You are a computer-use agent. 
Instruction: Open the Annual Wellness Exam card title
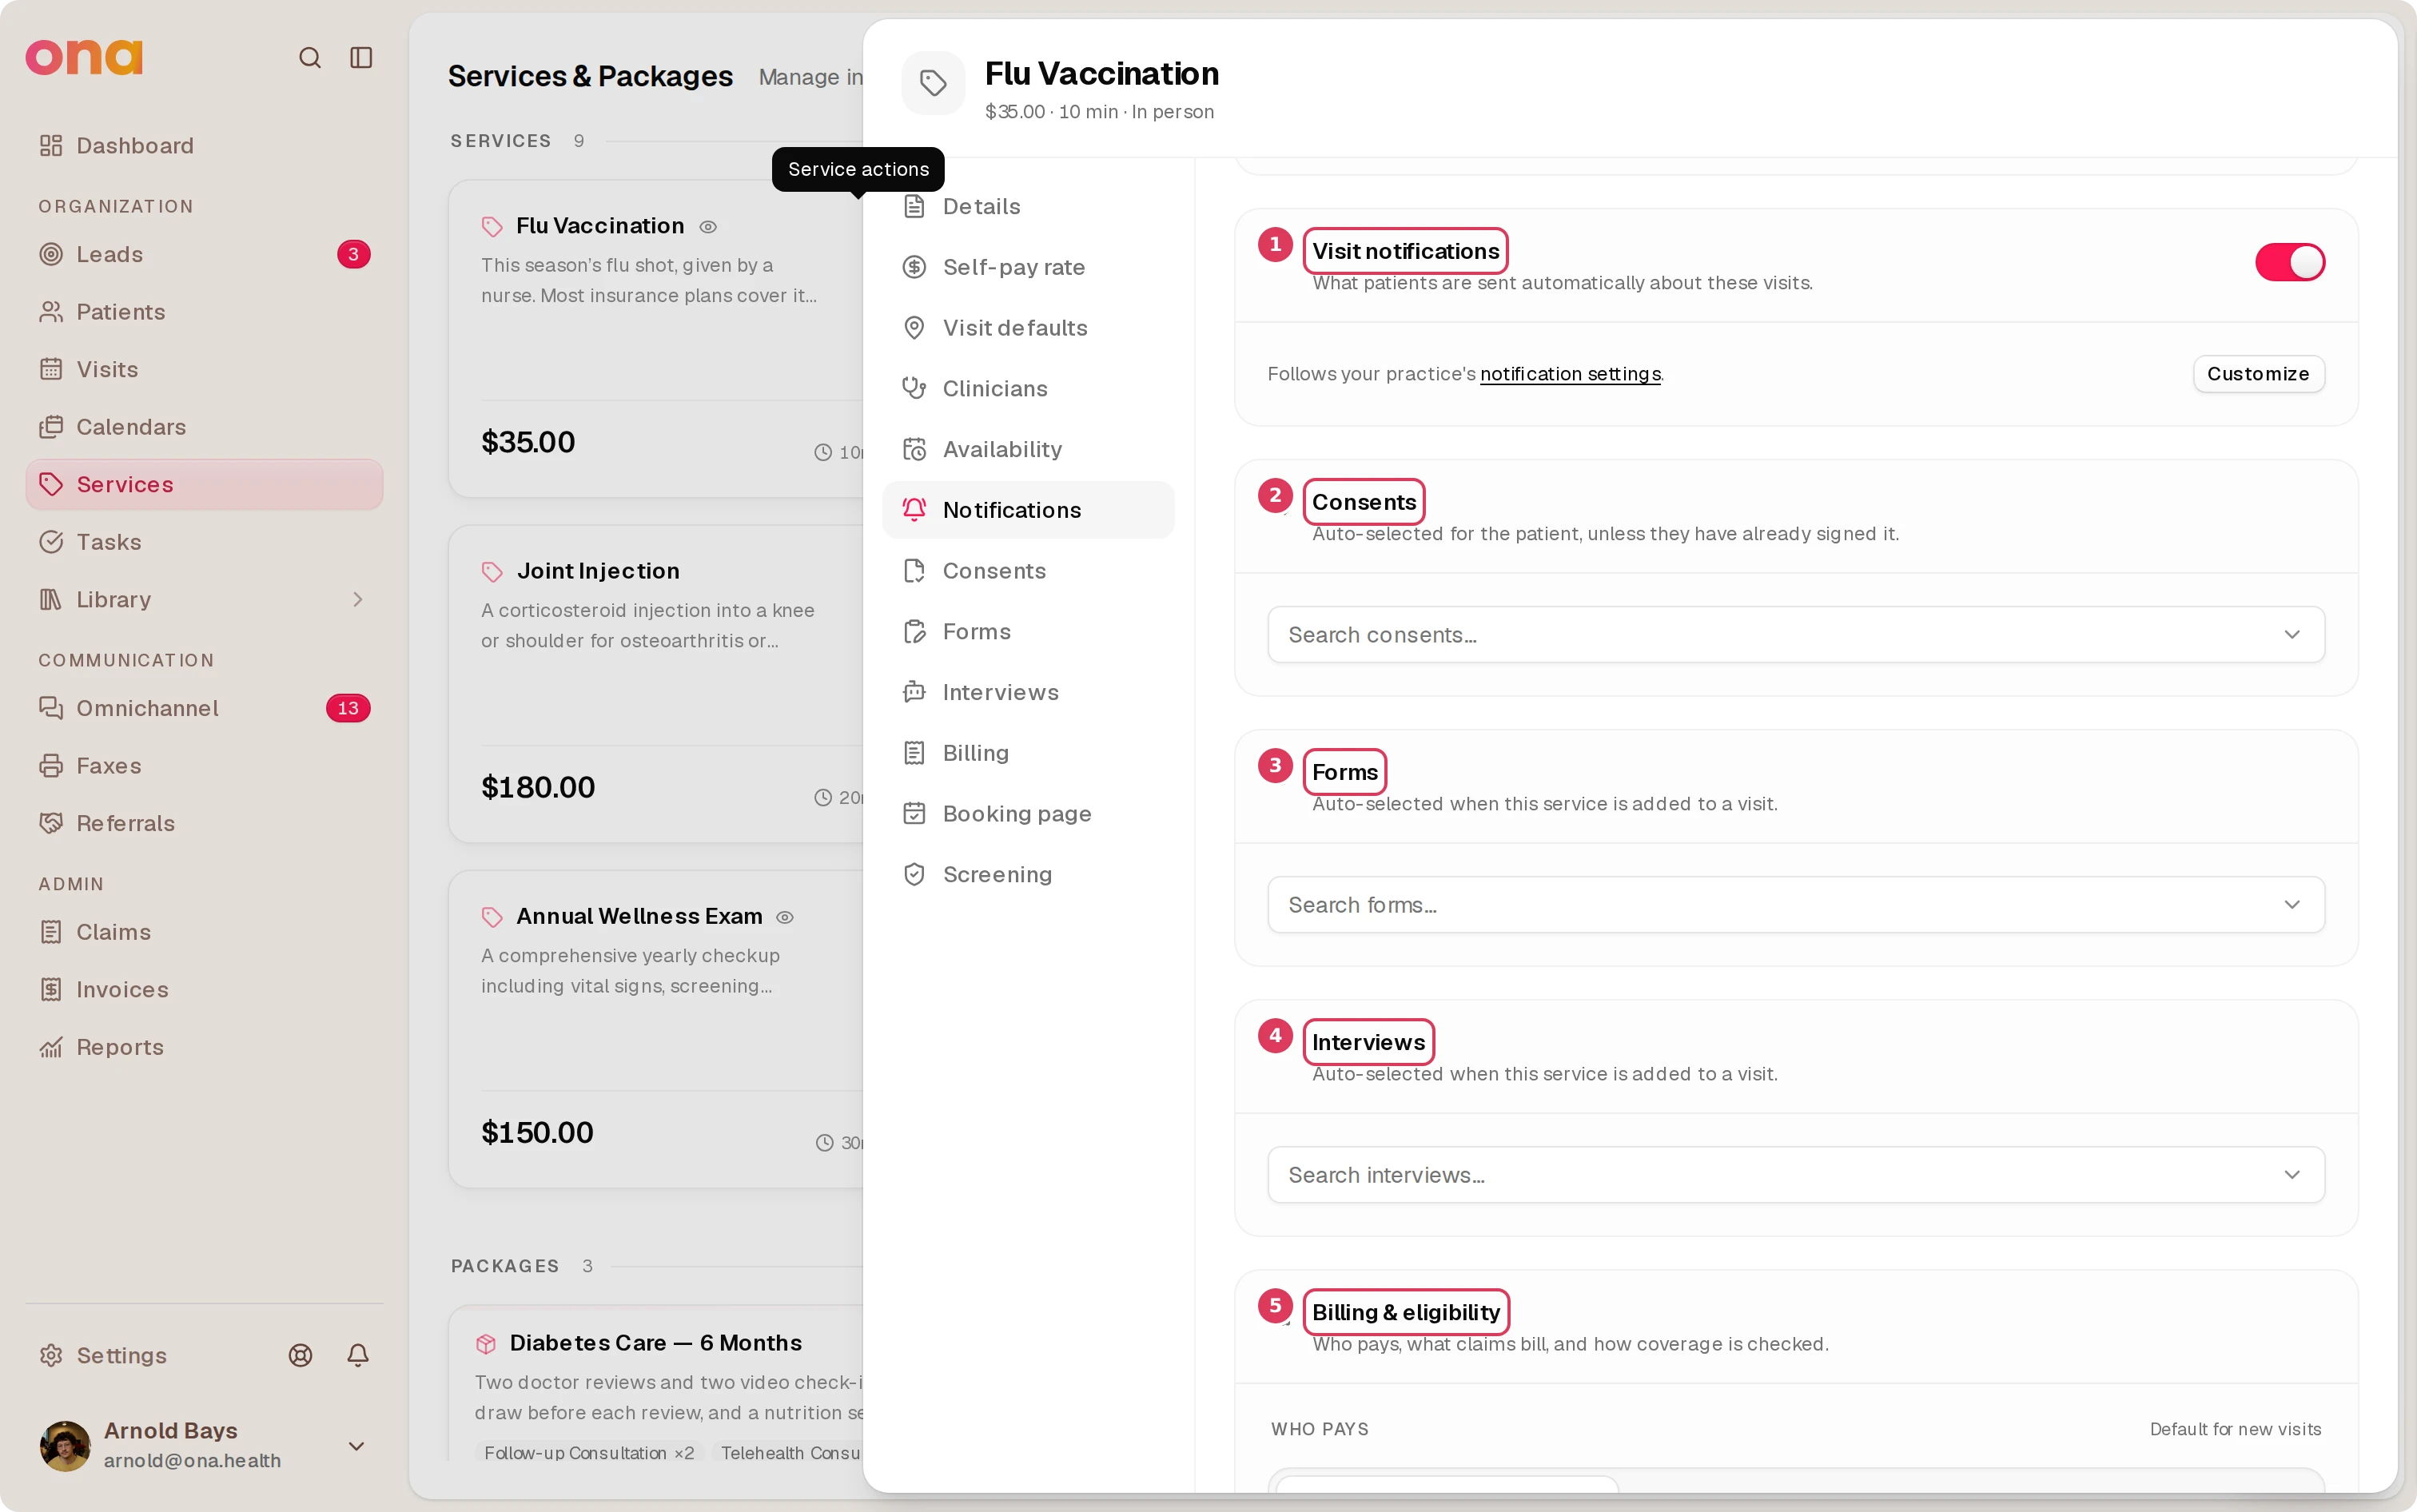pyautogui.click(x=639, y=916)
